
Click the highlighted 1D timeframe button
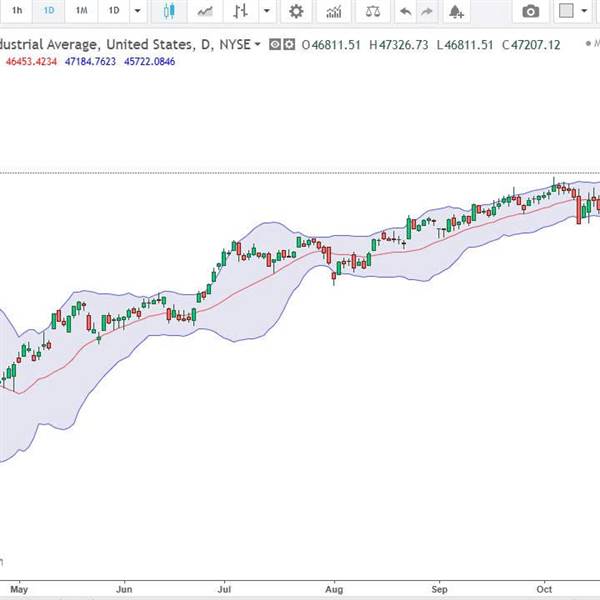49,11
